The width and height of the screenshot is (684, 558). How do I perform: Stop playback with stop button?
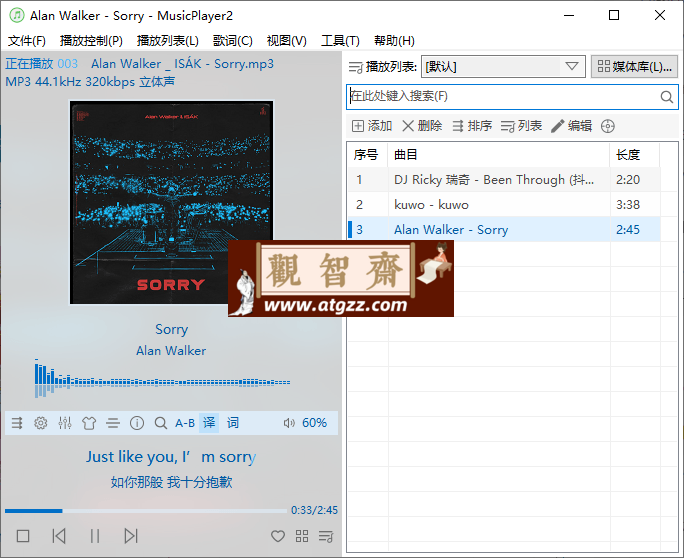click(x=23, y=536)
